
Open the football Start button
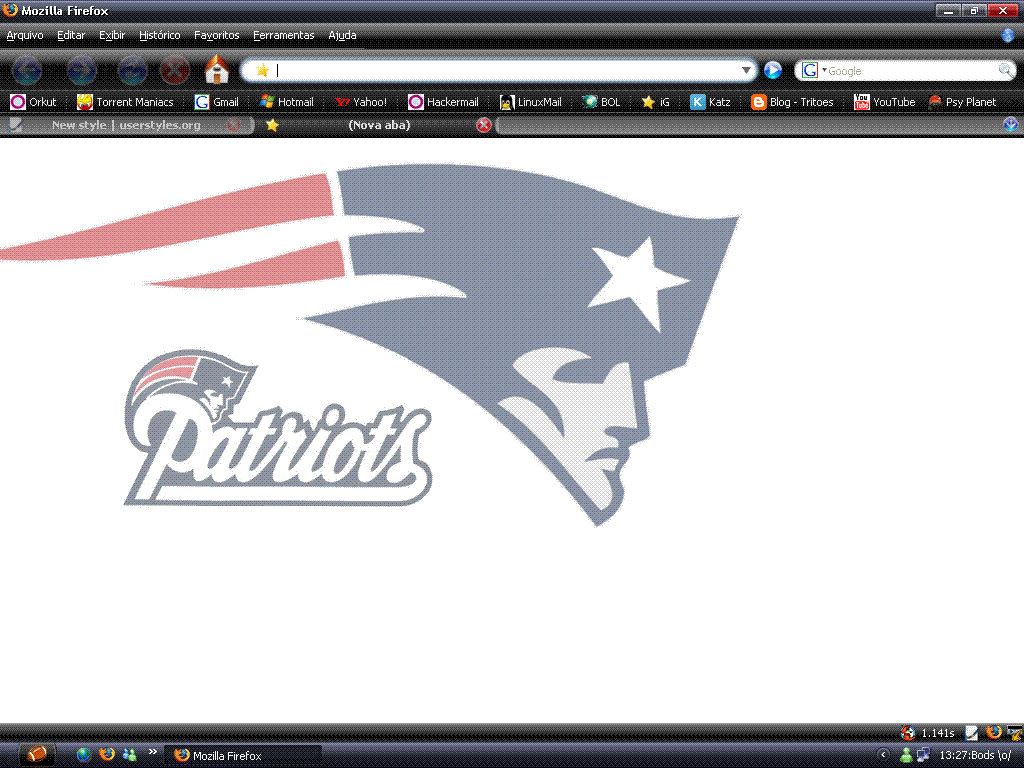[37, 754]
